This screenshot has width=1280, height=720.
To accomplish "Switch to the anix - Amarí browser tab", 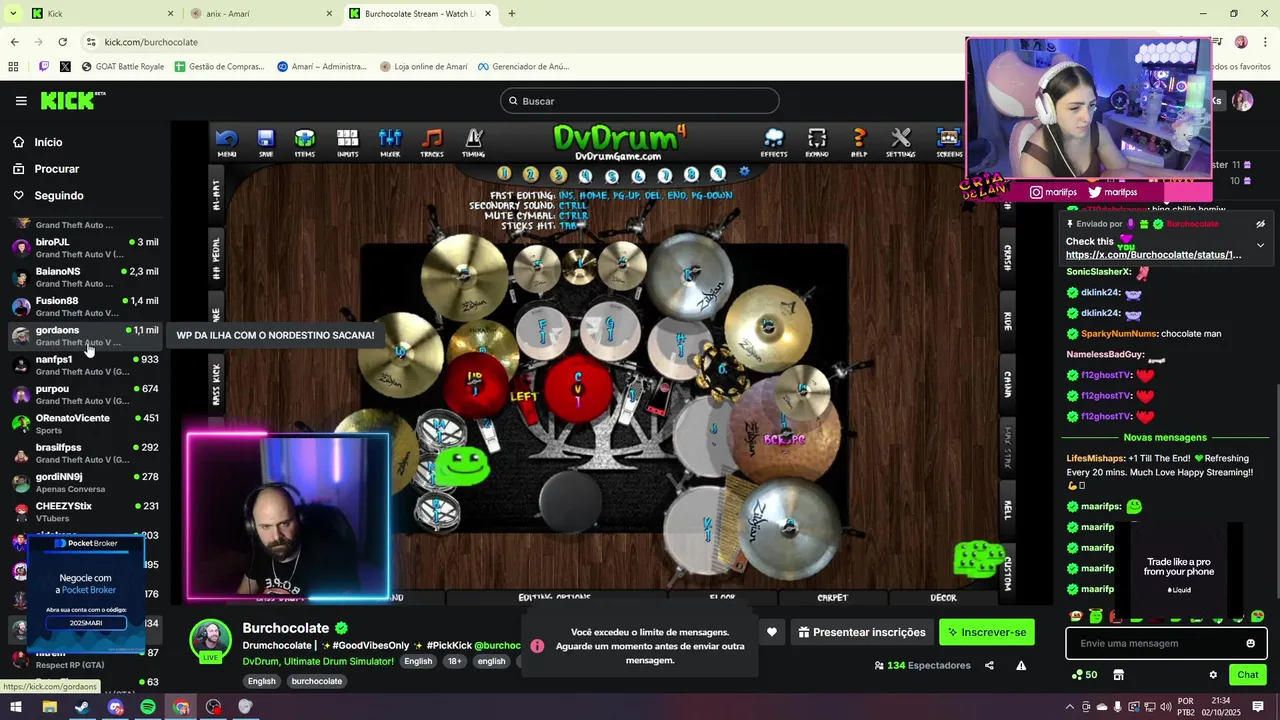I will coord(260,14).
